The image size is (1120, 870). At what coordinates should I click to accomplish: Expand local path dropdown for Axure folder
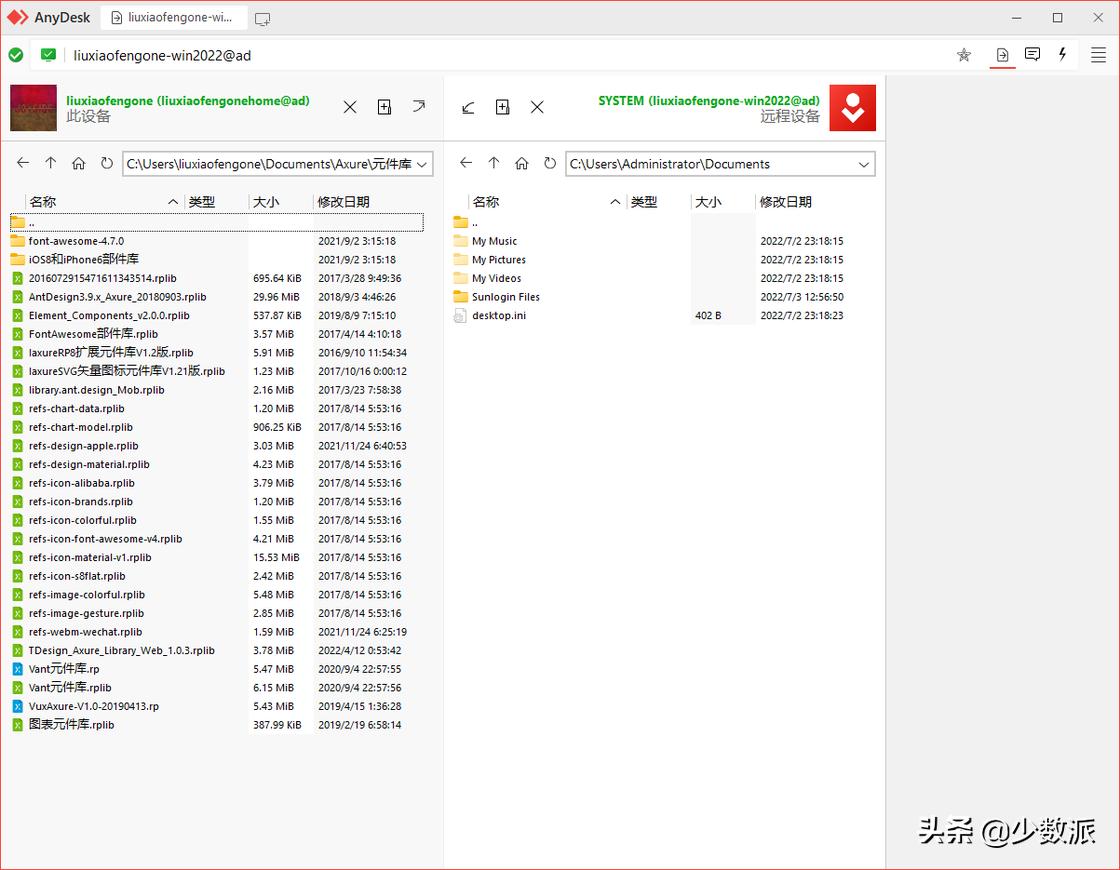pos(422,164)
